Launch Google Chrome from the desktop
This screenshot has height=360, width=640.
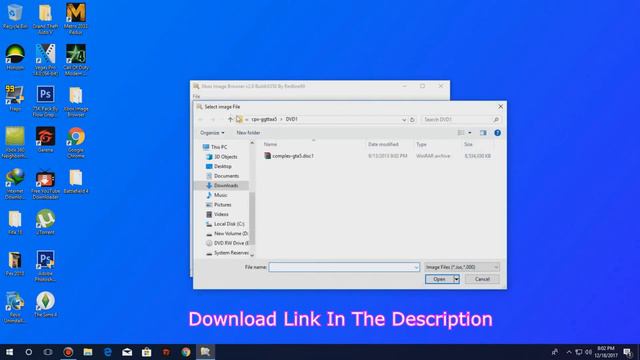tap(76, 142)
